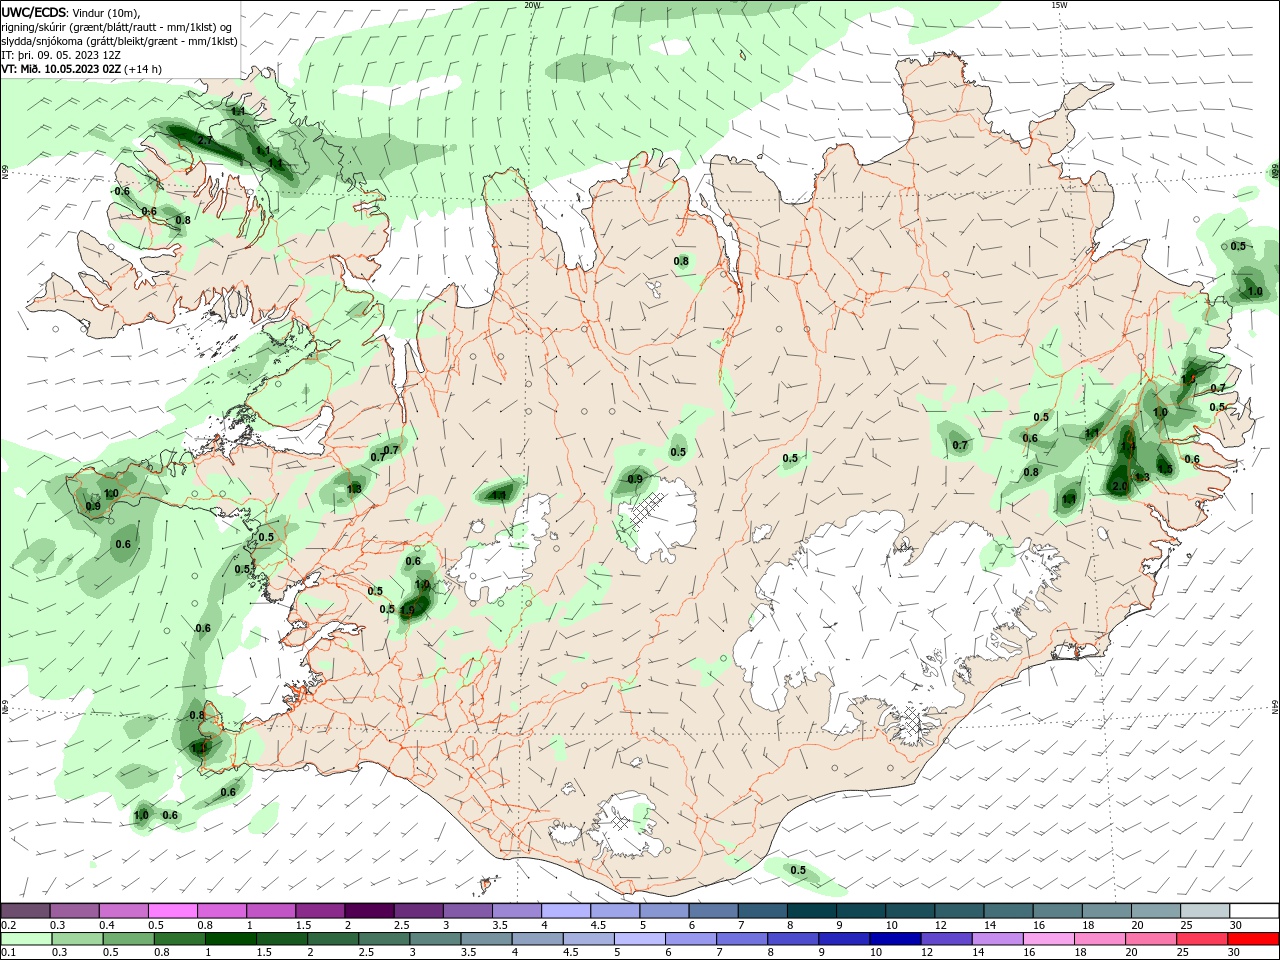Viewport: 1280px width, 960px height.
Task: Pick the darkest purple swatch above the top-row 2 label
Action: pos(370,911)
